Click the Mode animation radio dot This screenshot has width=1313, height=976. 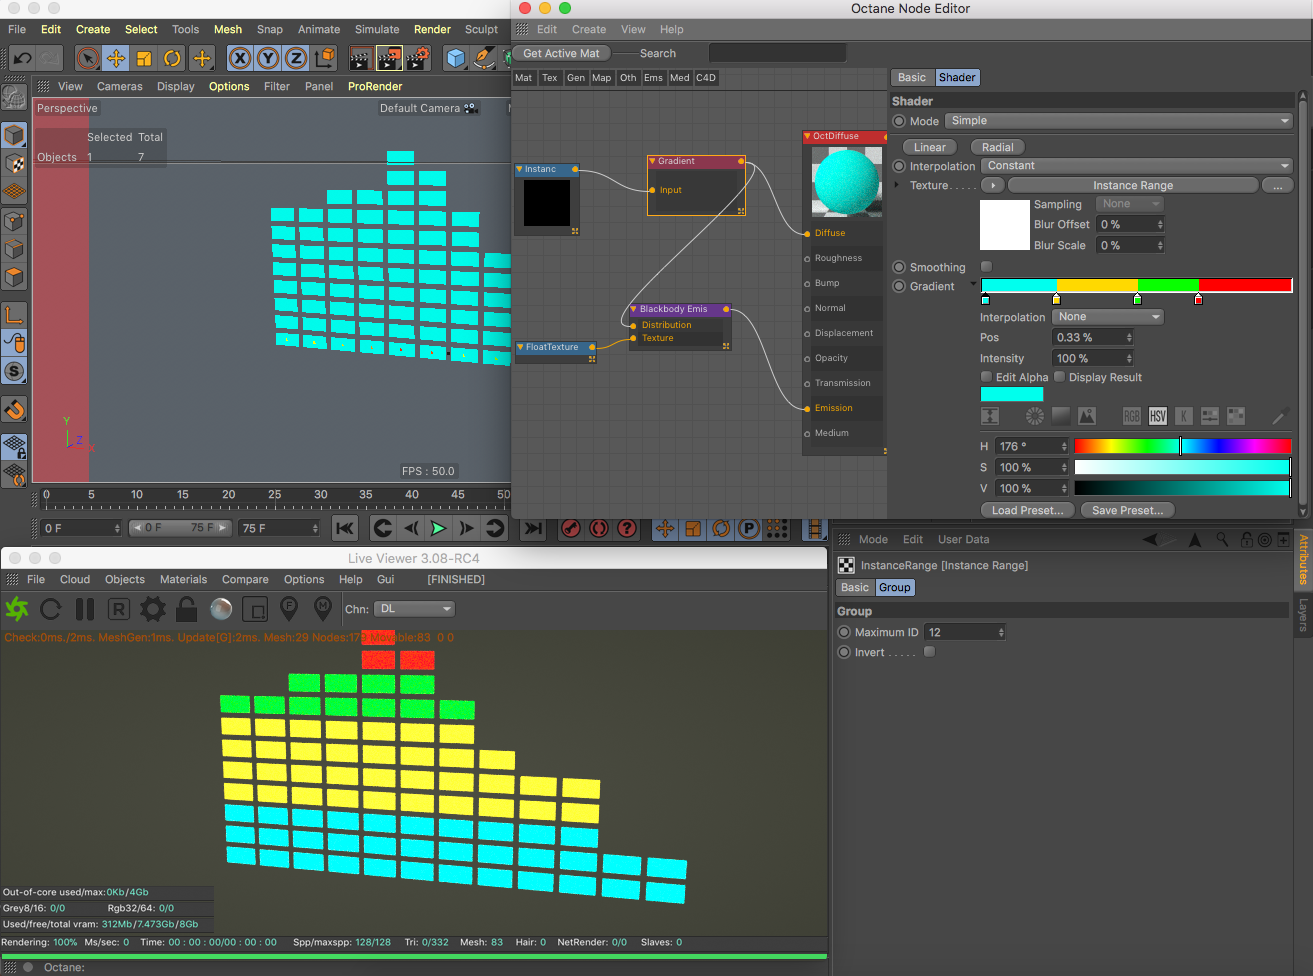899,121
